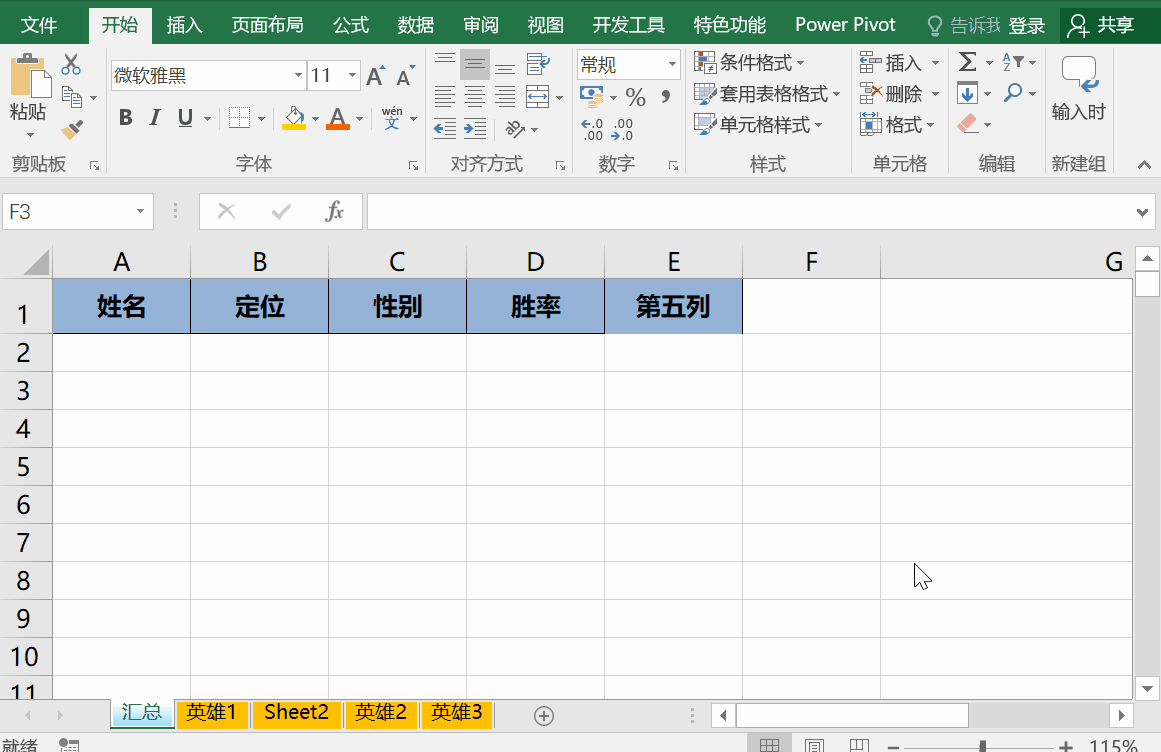Expand the formula bar

(x=1142, y=212)
